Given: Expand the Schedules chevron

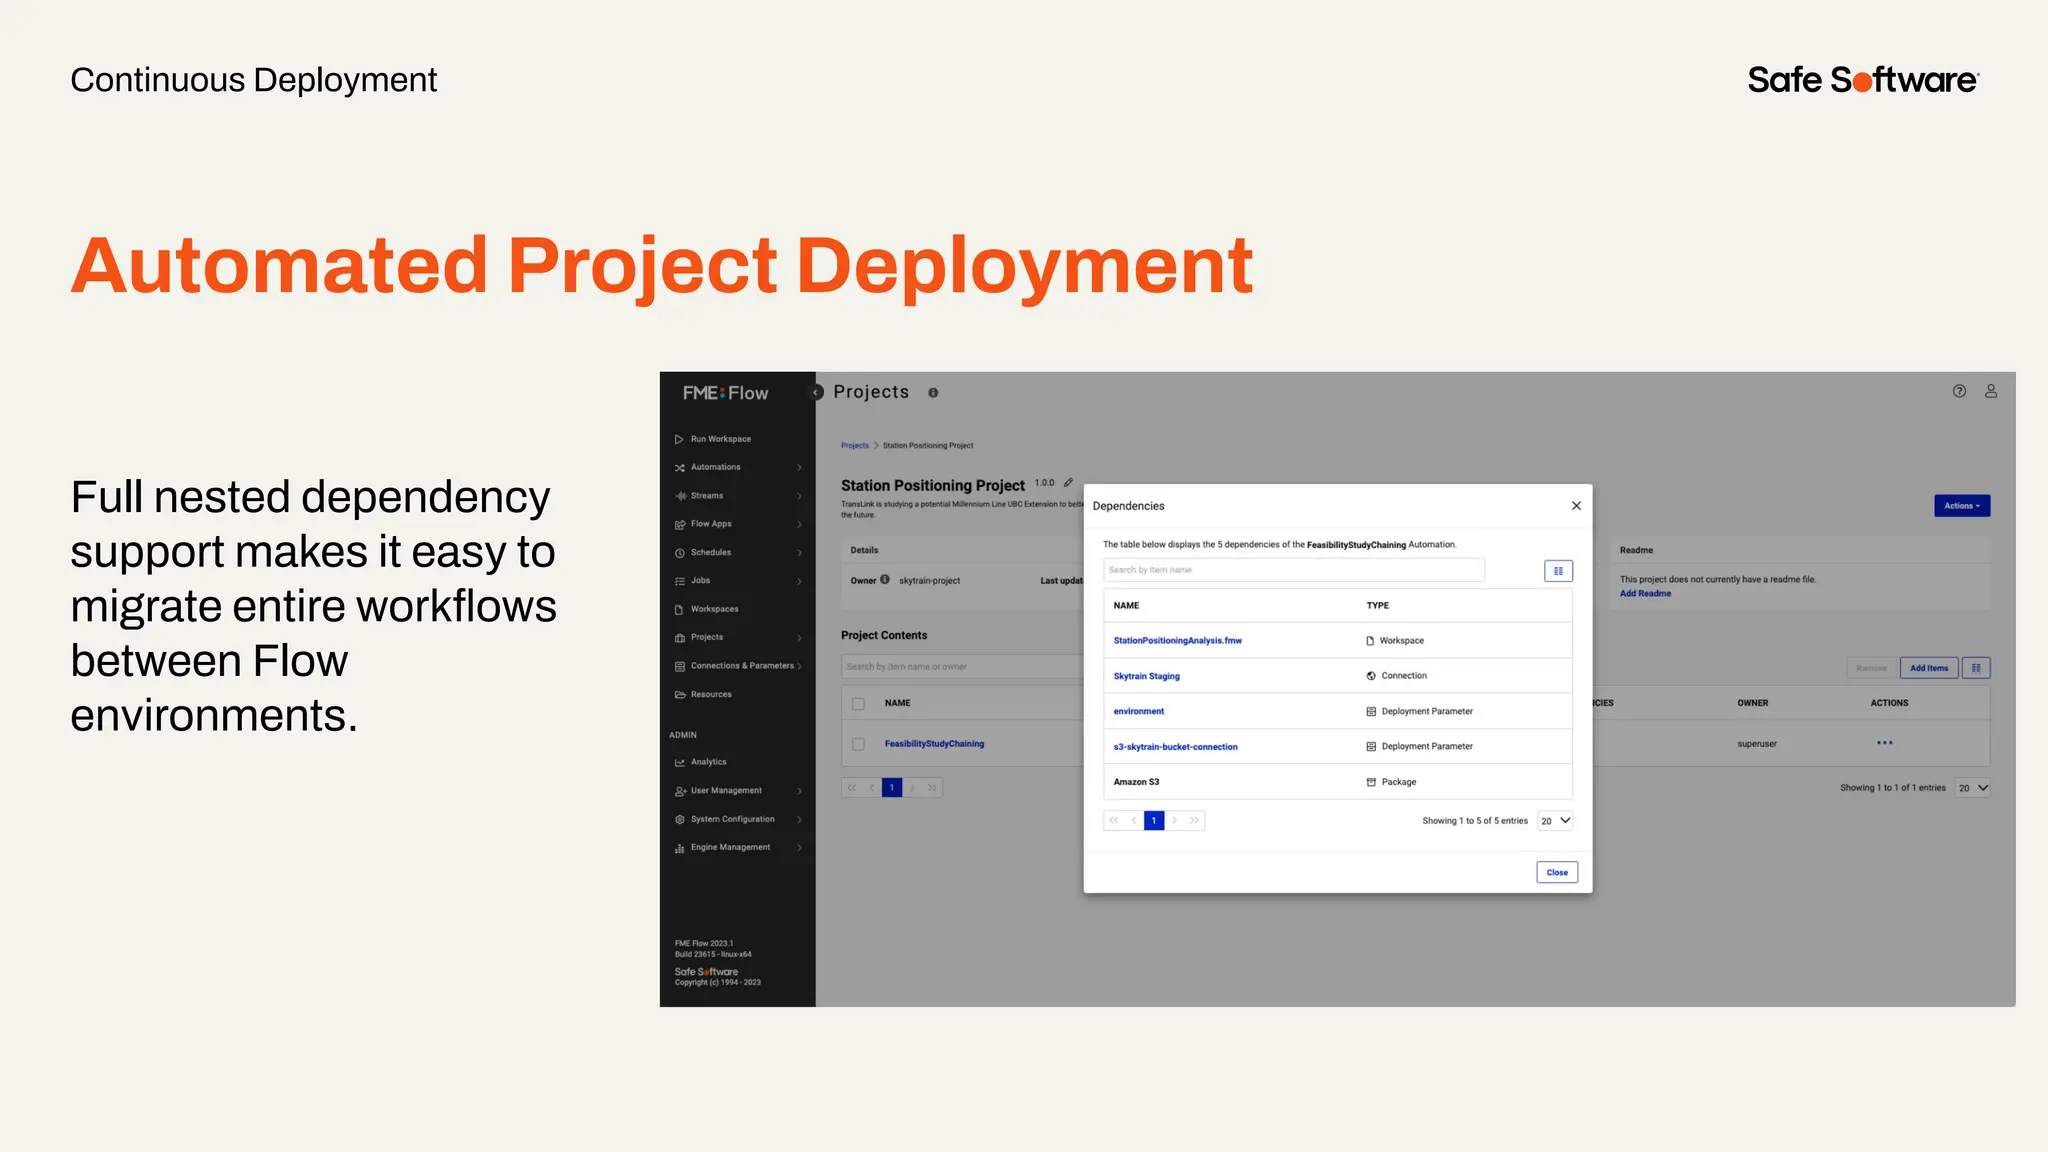Looking at the screenshot, I should [799, 553].
